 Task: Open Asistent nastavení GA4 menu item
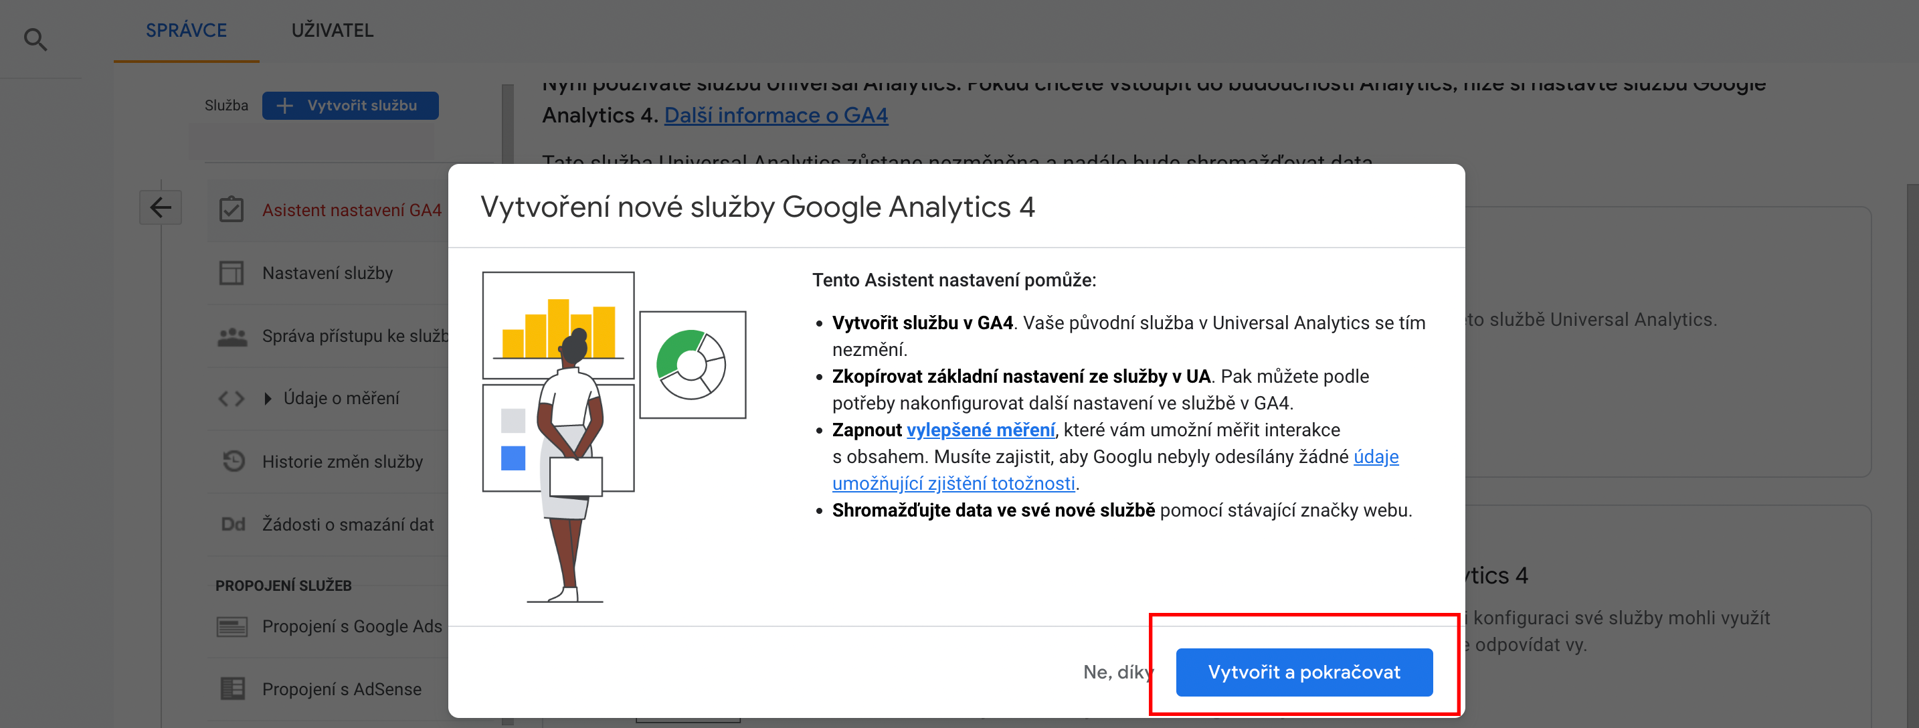(x=352, y=210)
